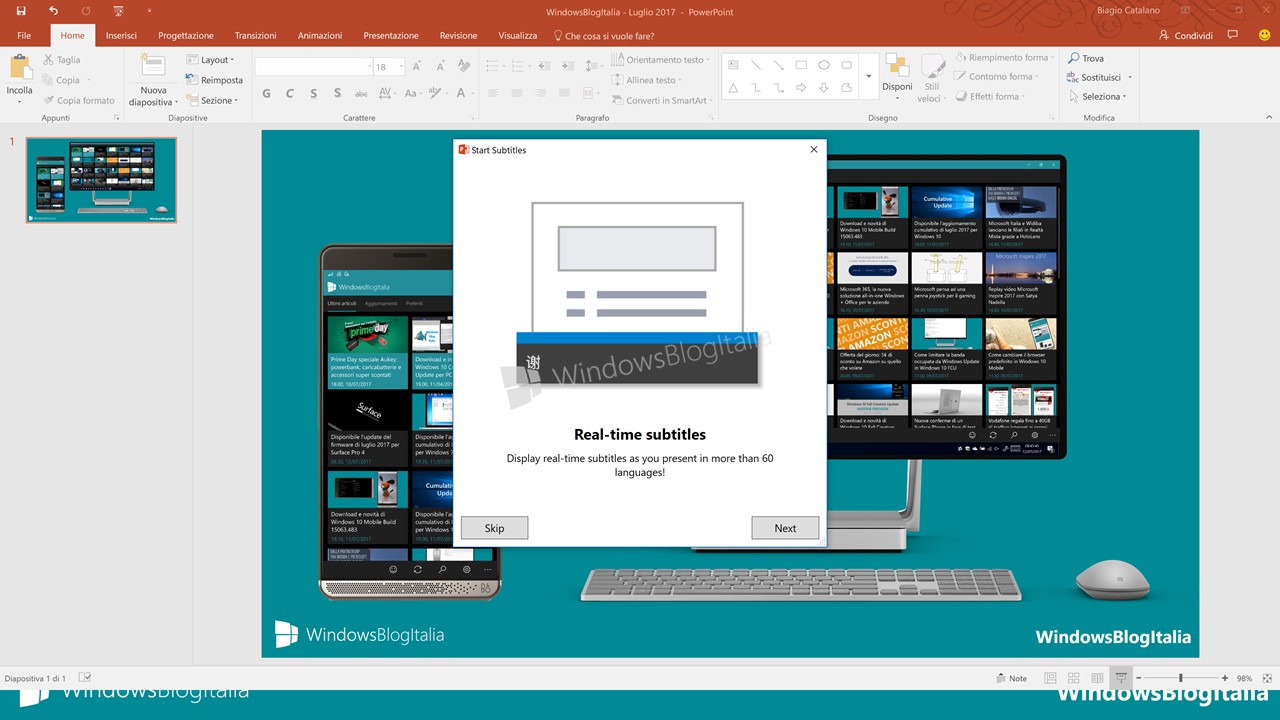Click Skip in Start Subtitles dialog
Screen dimensions: 1280x720
[494, 528]
